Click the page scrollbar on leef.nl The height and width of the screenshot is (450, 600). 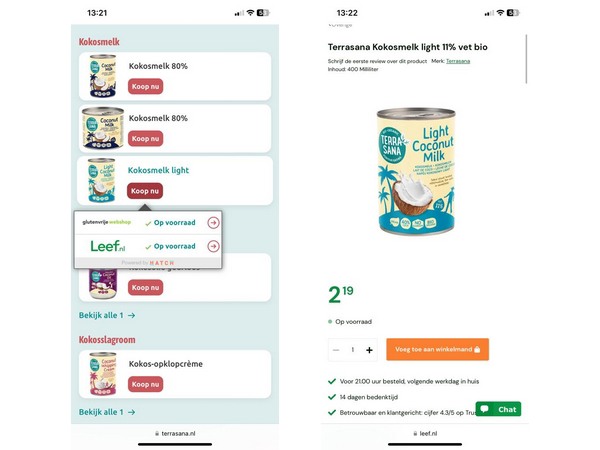[x=526, y=59]
